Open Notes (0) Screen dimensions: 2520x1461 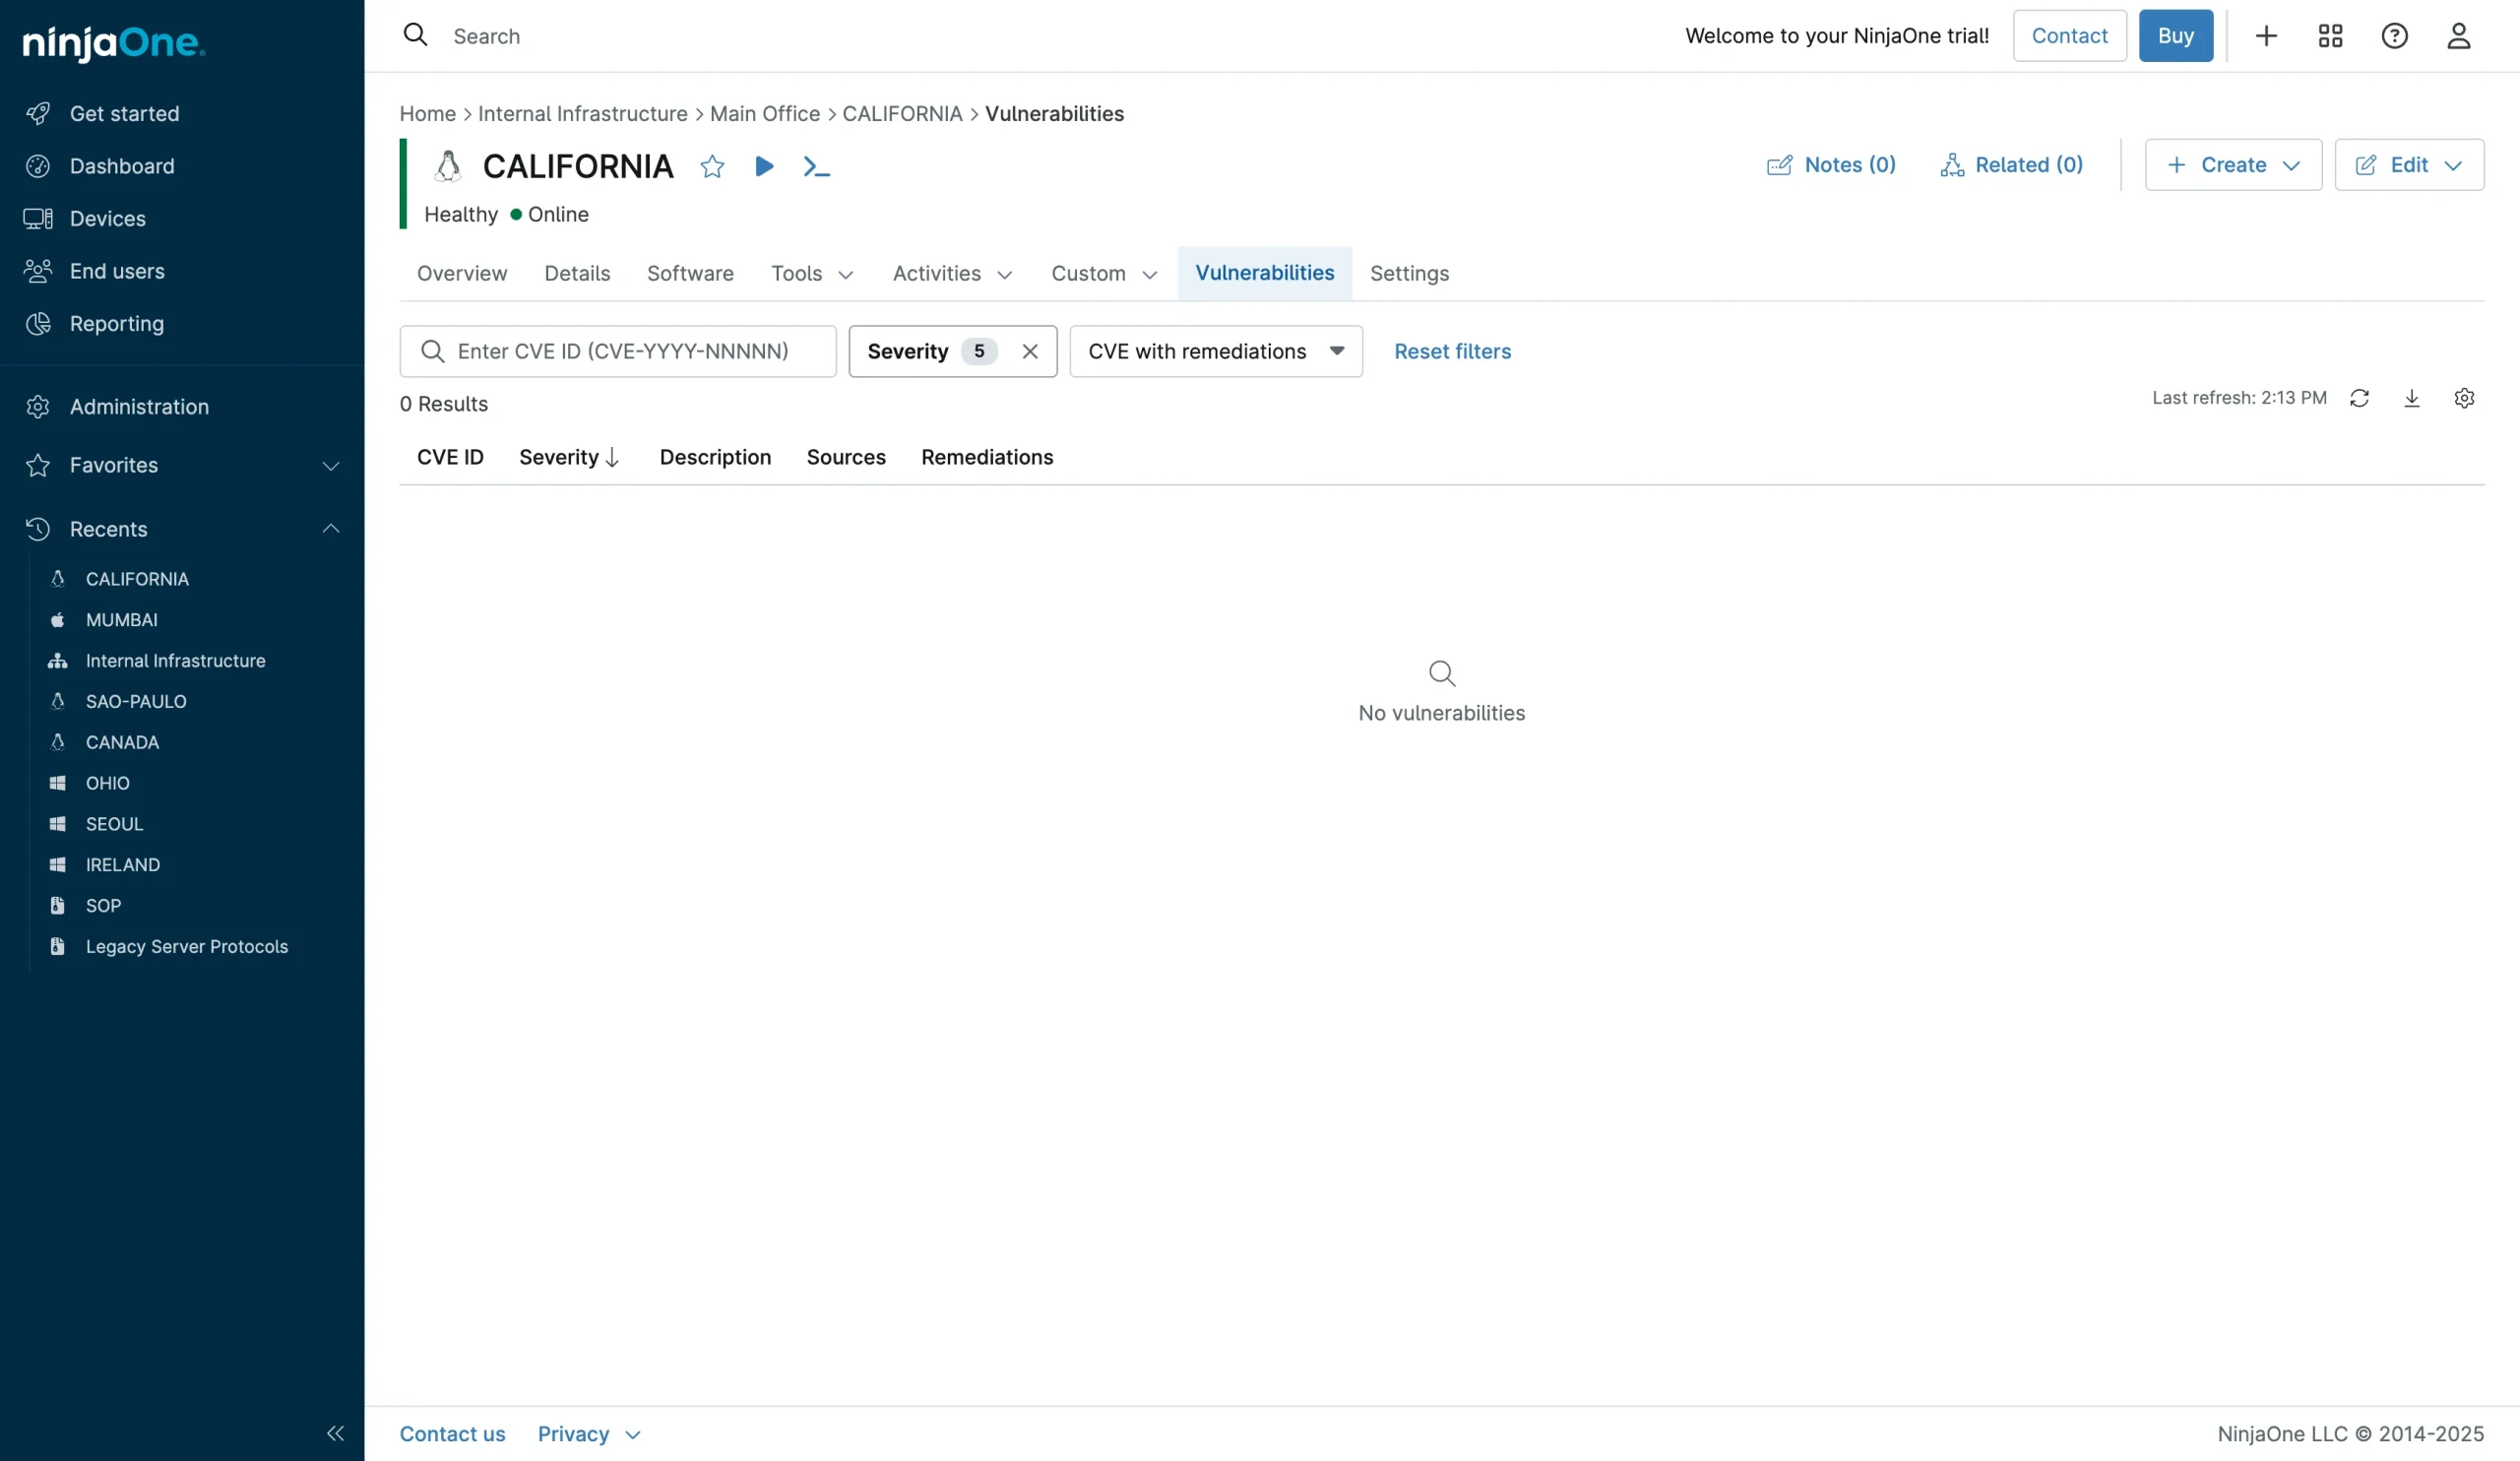[1831, 165]
